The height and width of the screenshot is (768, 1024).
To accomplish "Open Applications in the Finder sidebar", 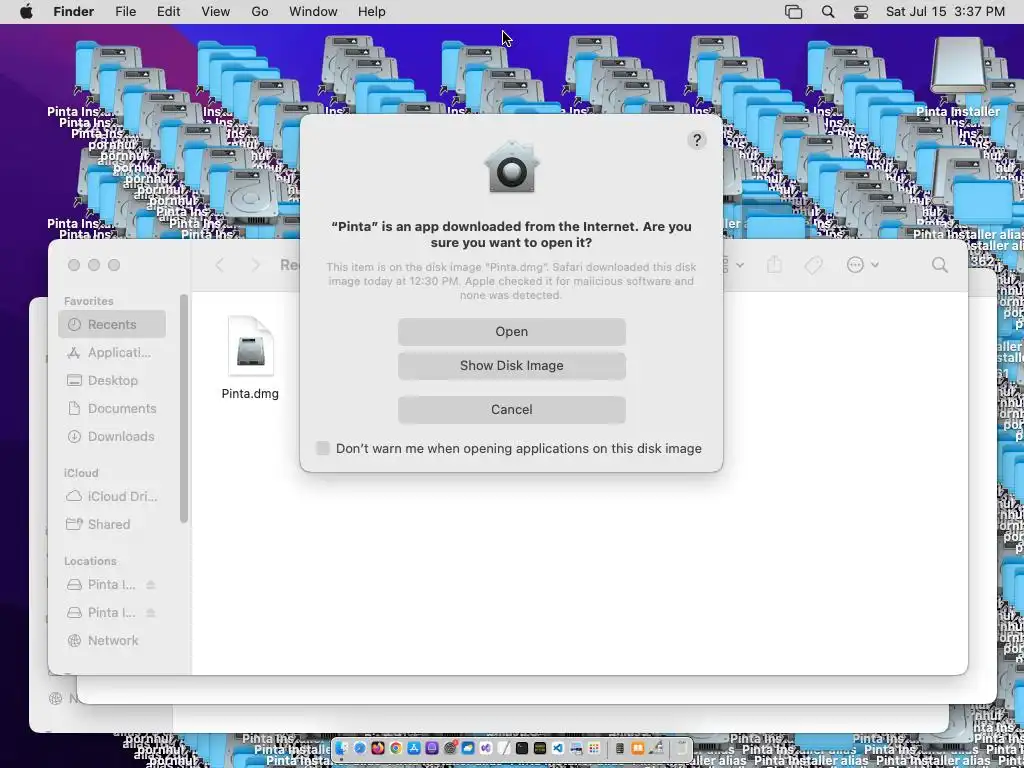I will tap(112, 353).
